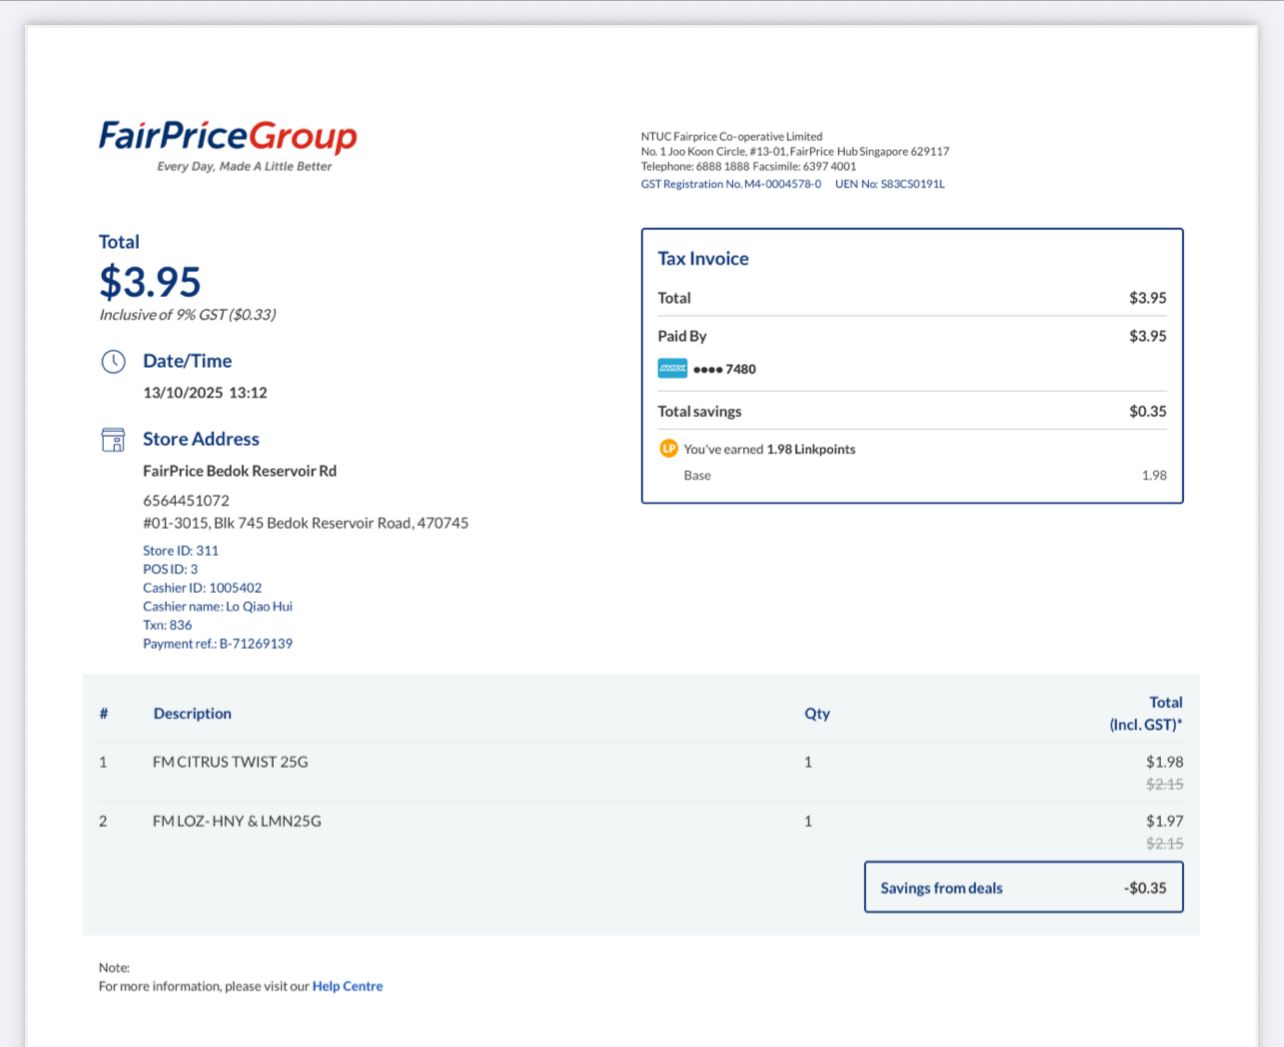
Task: Click the Total savings $0.35 value
Action: pyautogui.click(x=1148, y=411)
